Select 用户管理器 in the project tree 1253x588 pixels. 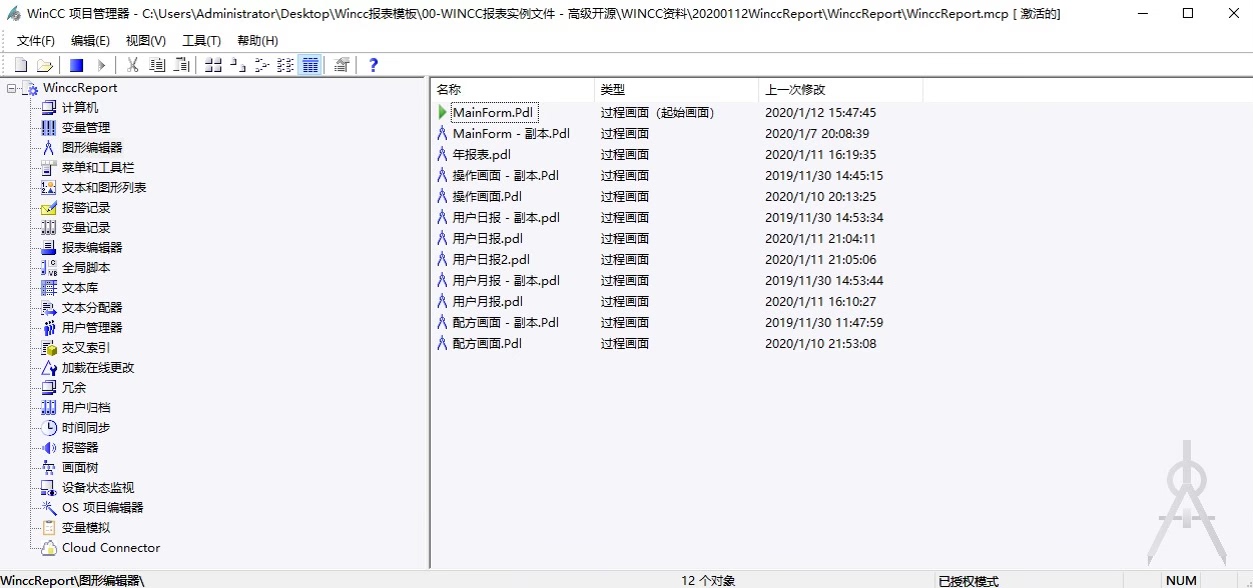pos(92,328)
